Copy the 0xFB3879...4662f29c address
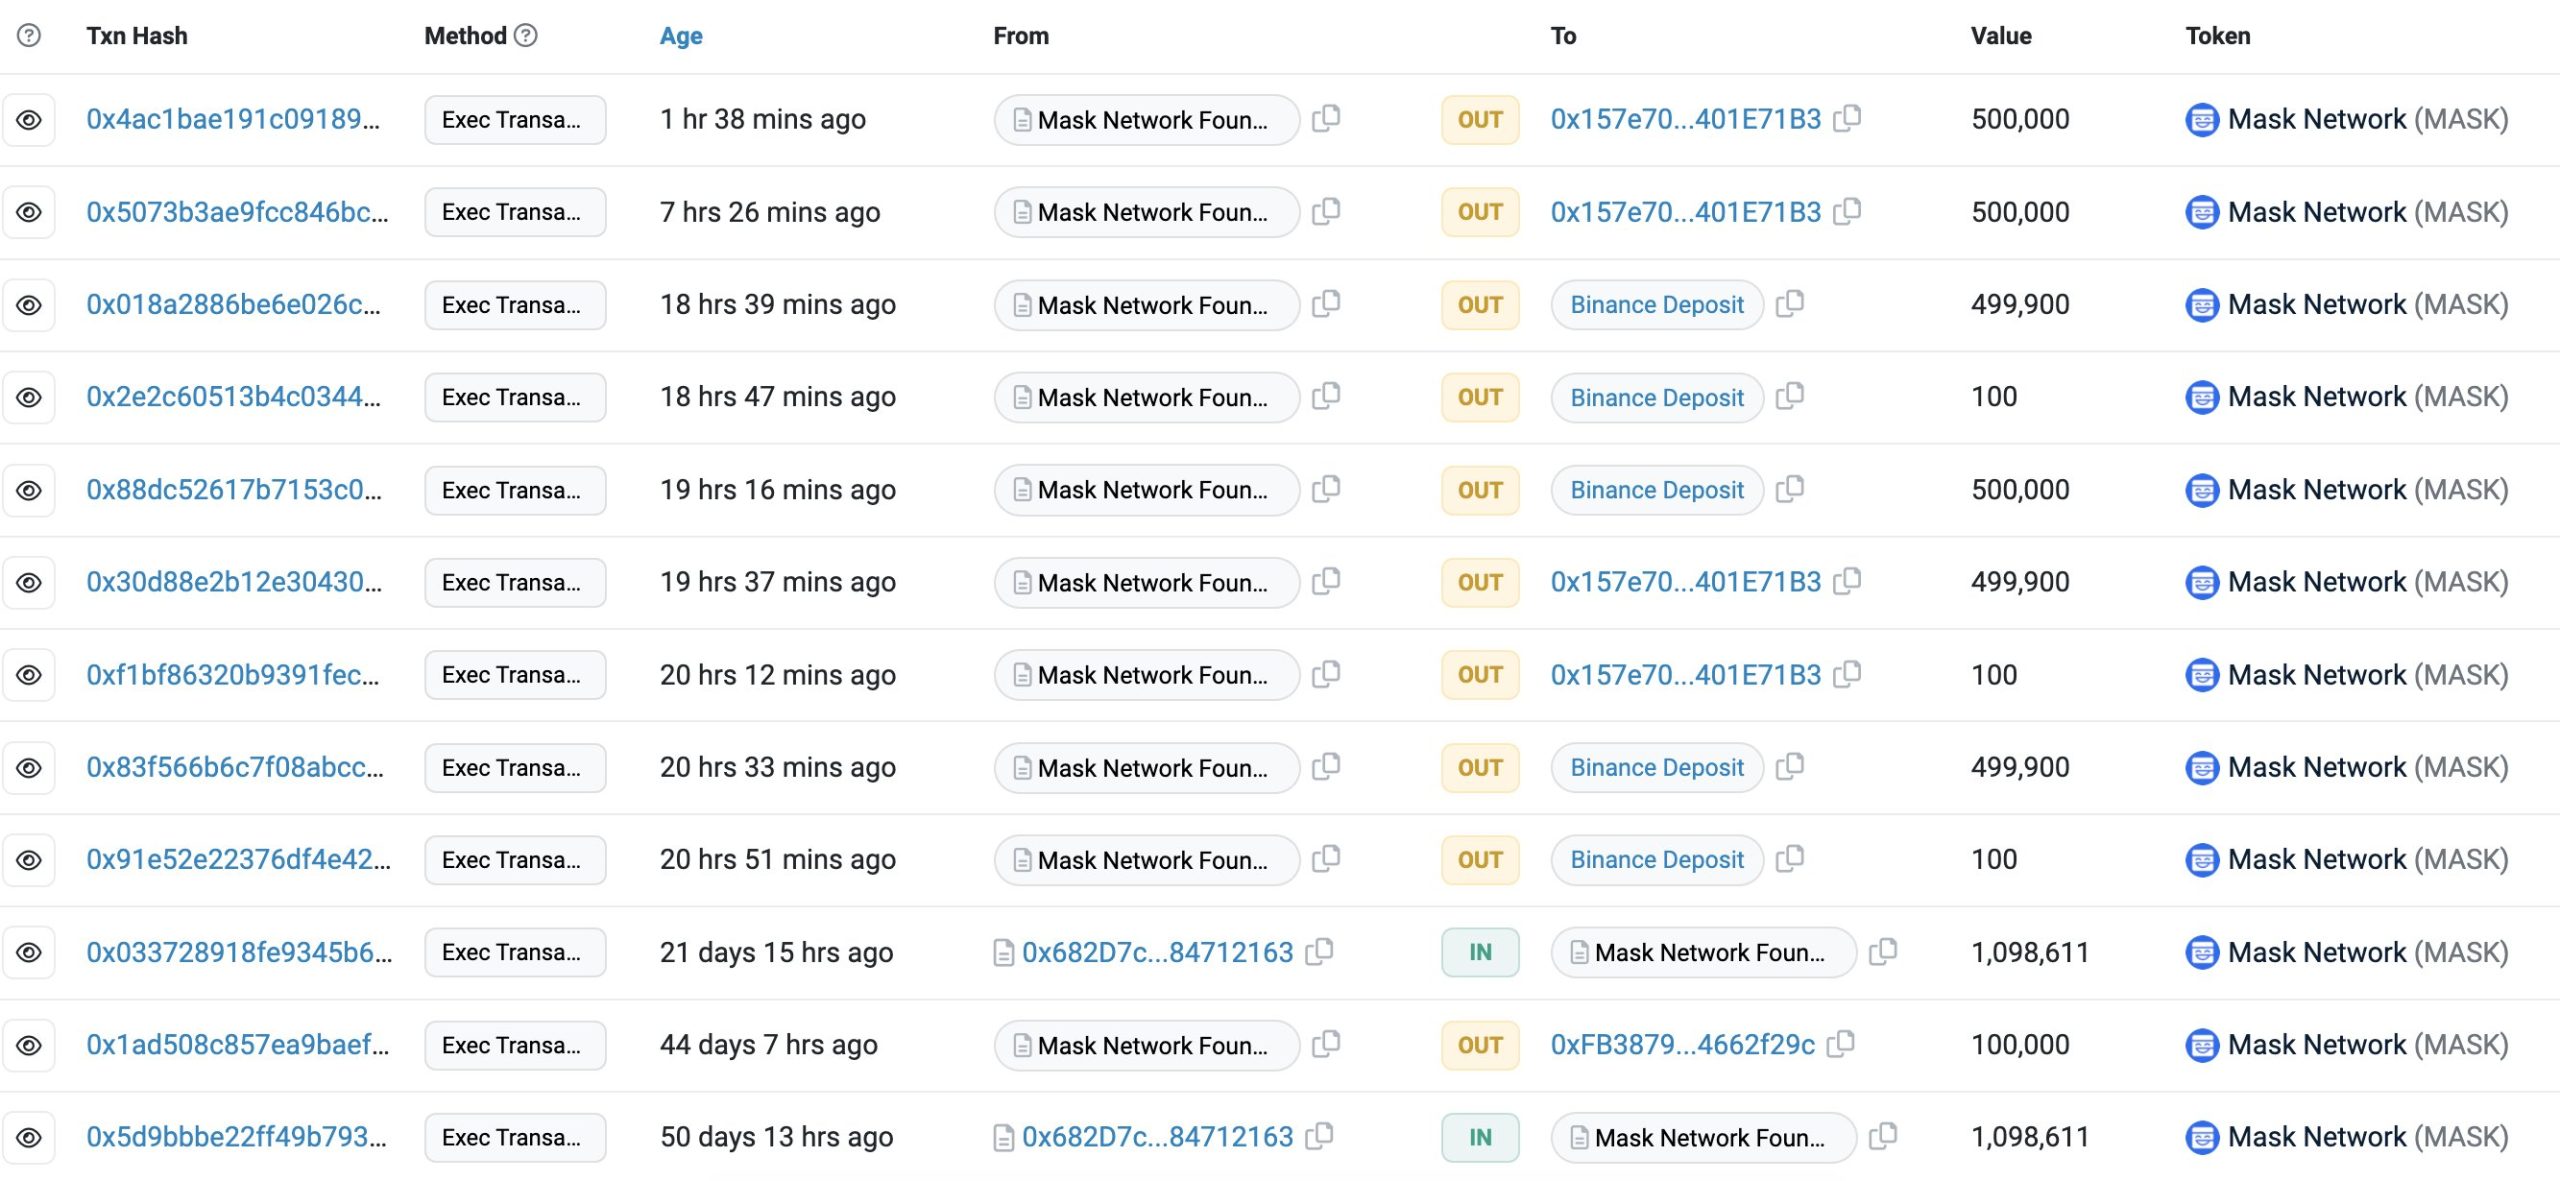 pos(1840,1044)
